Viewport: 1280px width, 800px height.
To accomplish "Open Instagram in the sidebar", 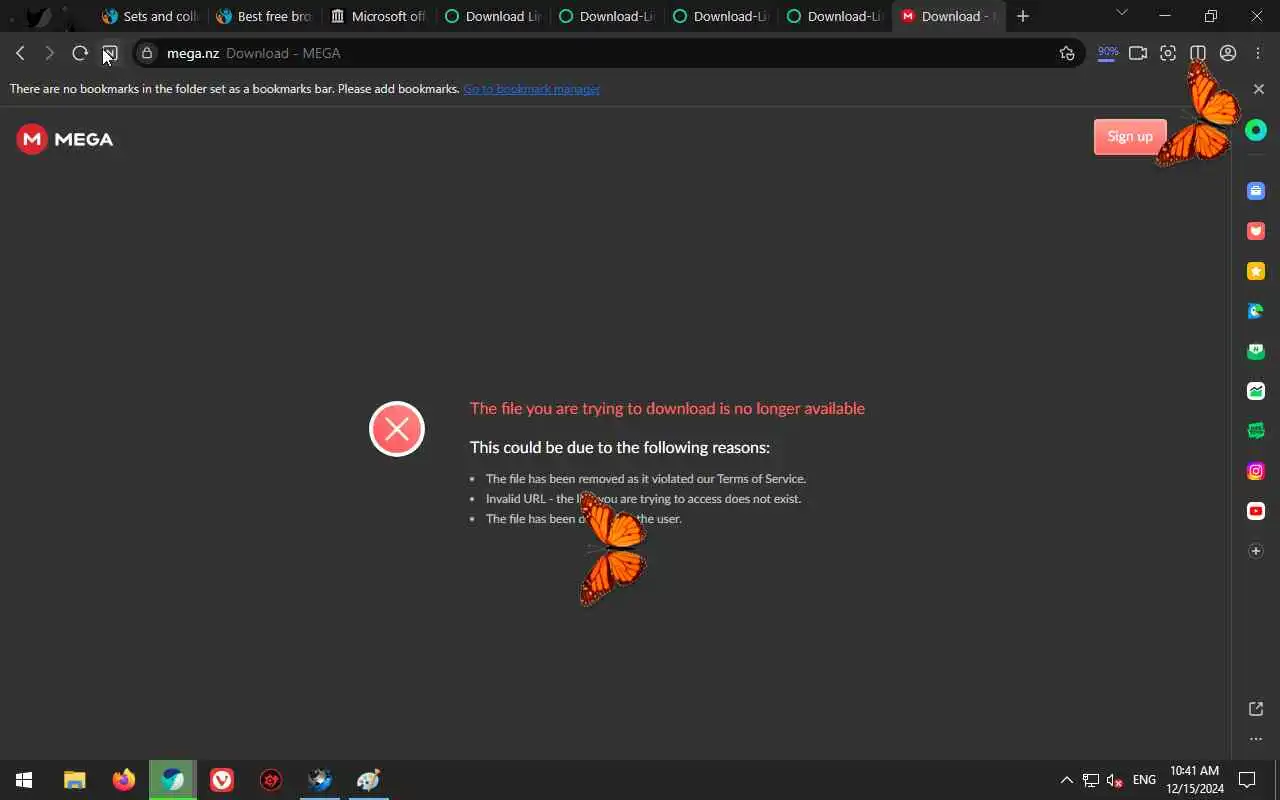I will tap(1256, 471).
